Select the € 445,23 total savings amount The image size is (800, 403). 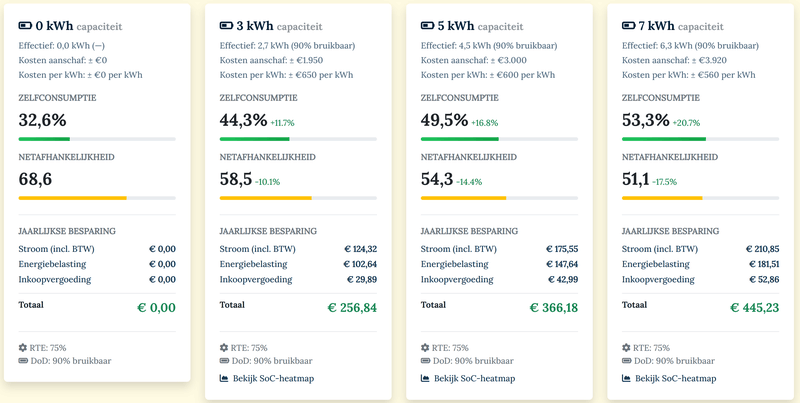[x=754, y=308]
